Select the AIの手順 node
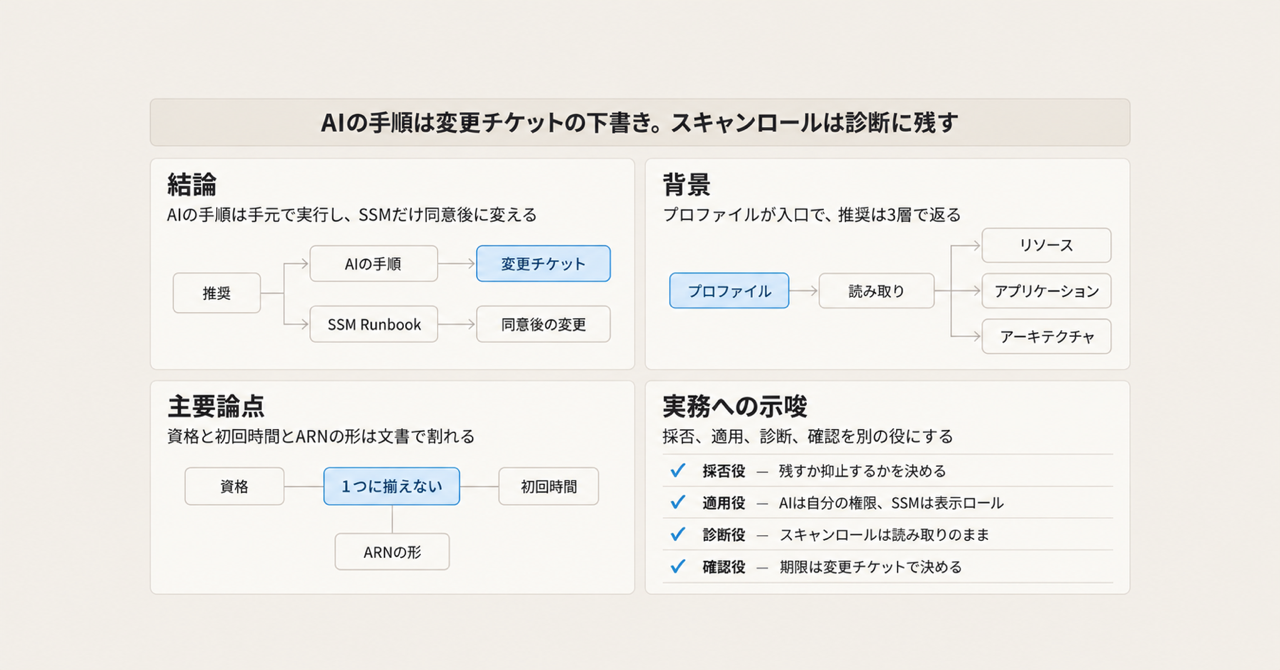The width and height of the screenshot is (1280, 670). coord(374,264)
